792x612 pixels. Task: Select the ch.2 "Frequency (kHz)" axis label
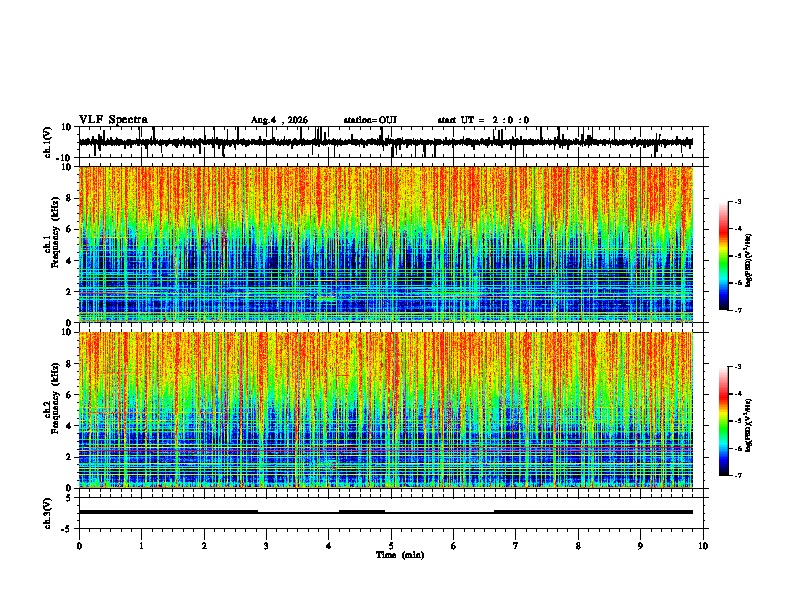[x=55, y=398]
